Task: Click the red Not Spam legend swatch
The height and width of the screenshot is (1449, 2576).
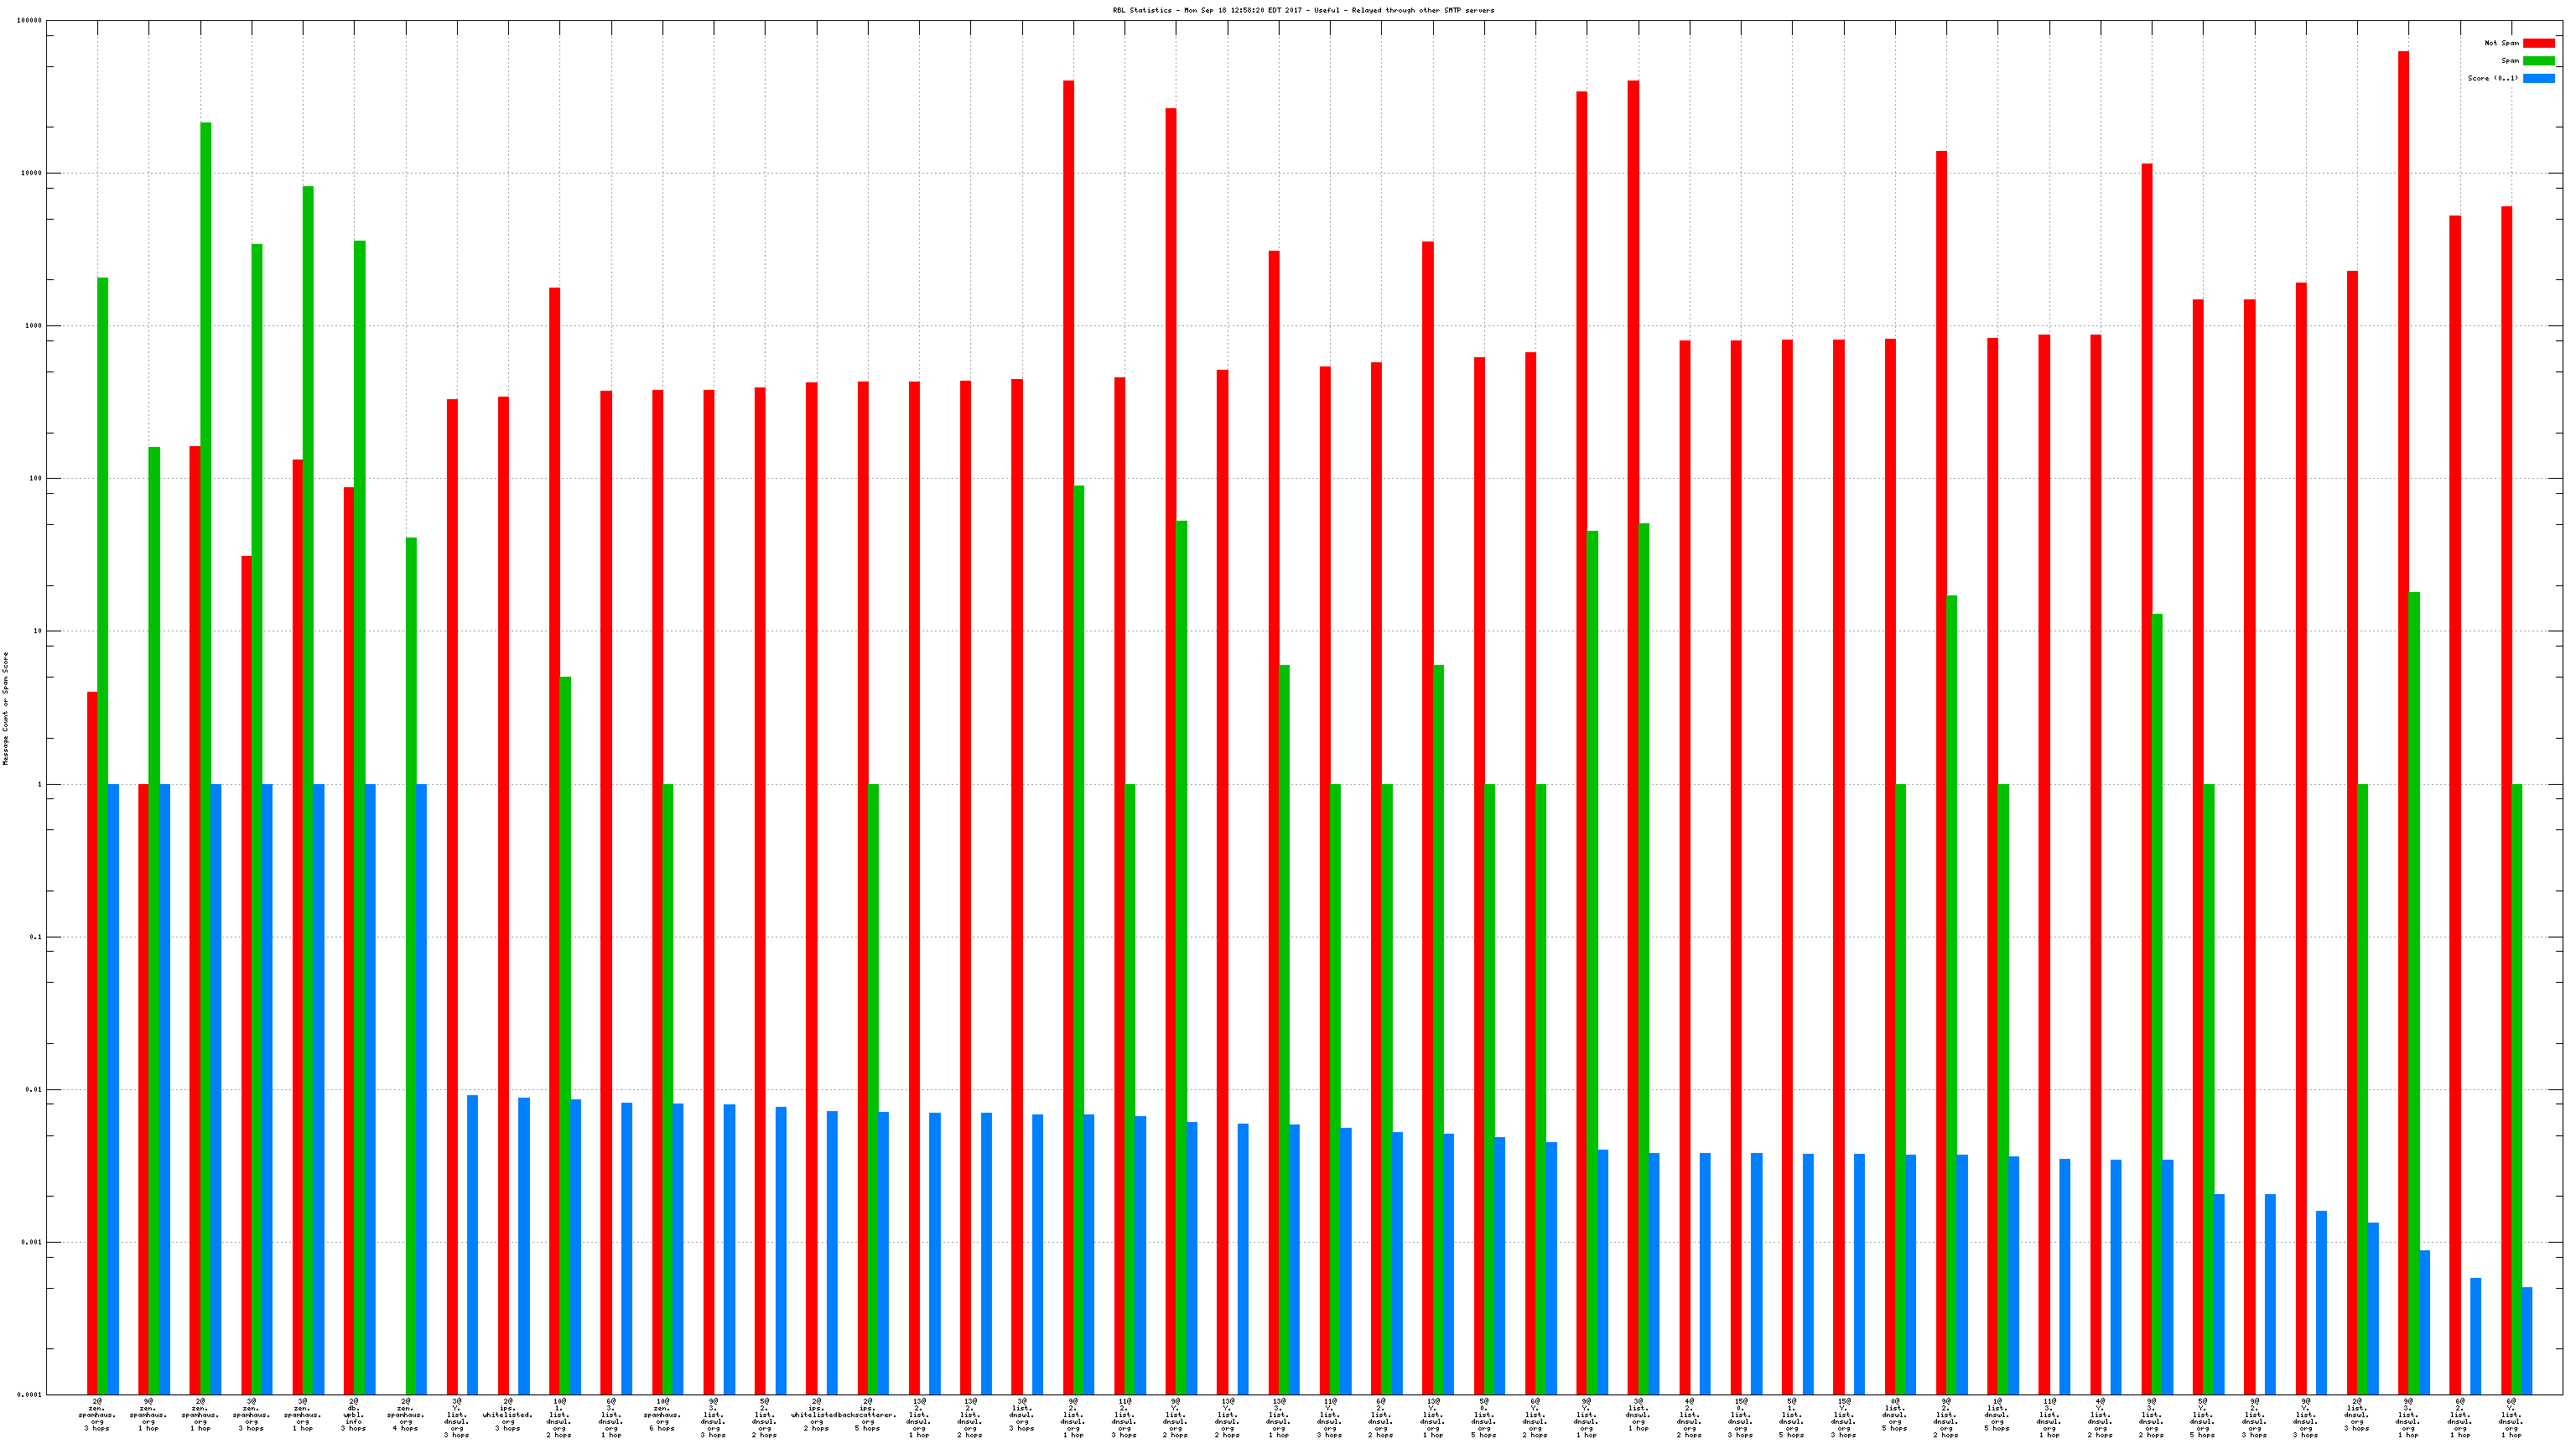Action: pyautogui.click(x=2538, y=43)
